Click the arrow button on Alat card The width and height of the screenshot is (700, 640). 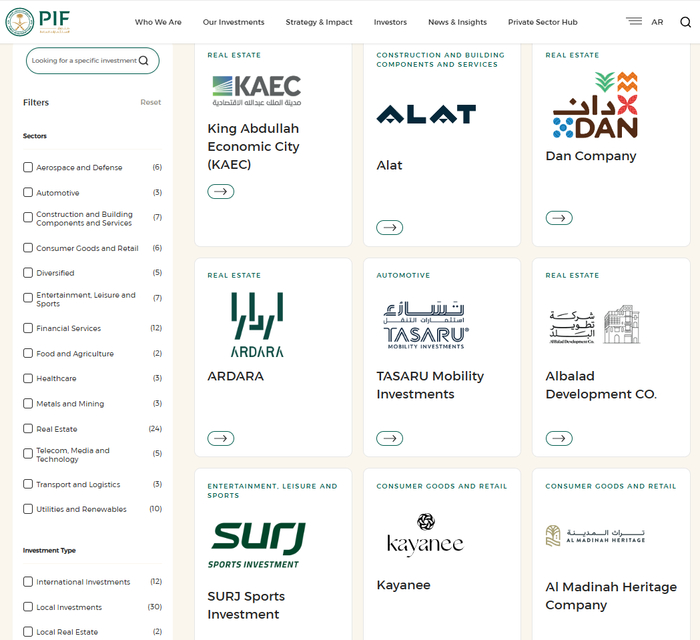pos(389,228)
